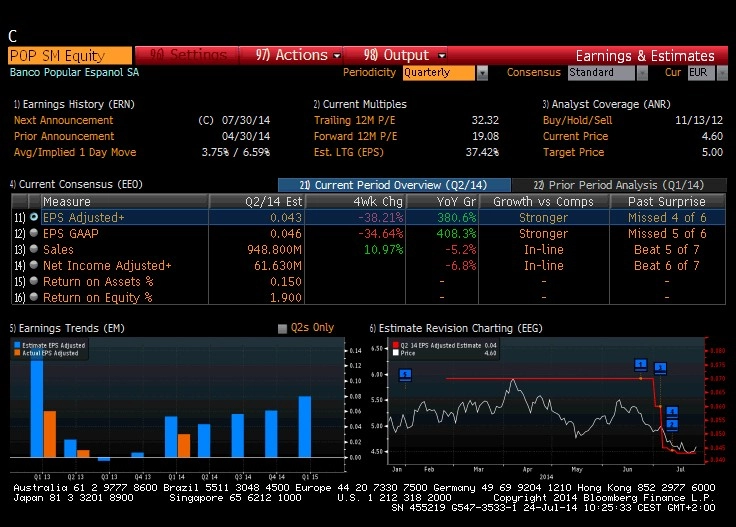Click EPS GAAP YoY growth 408.3%
The height and width of the screenshot is (527, 736).
(x=456, y=233)
